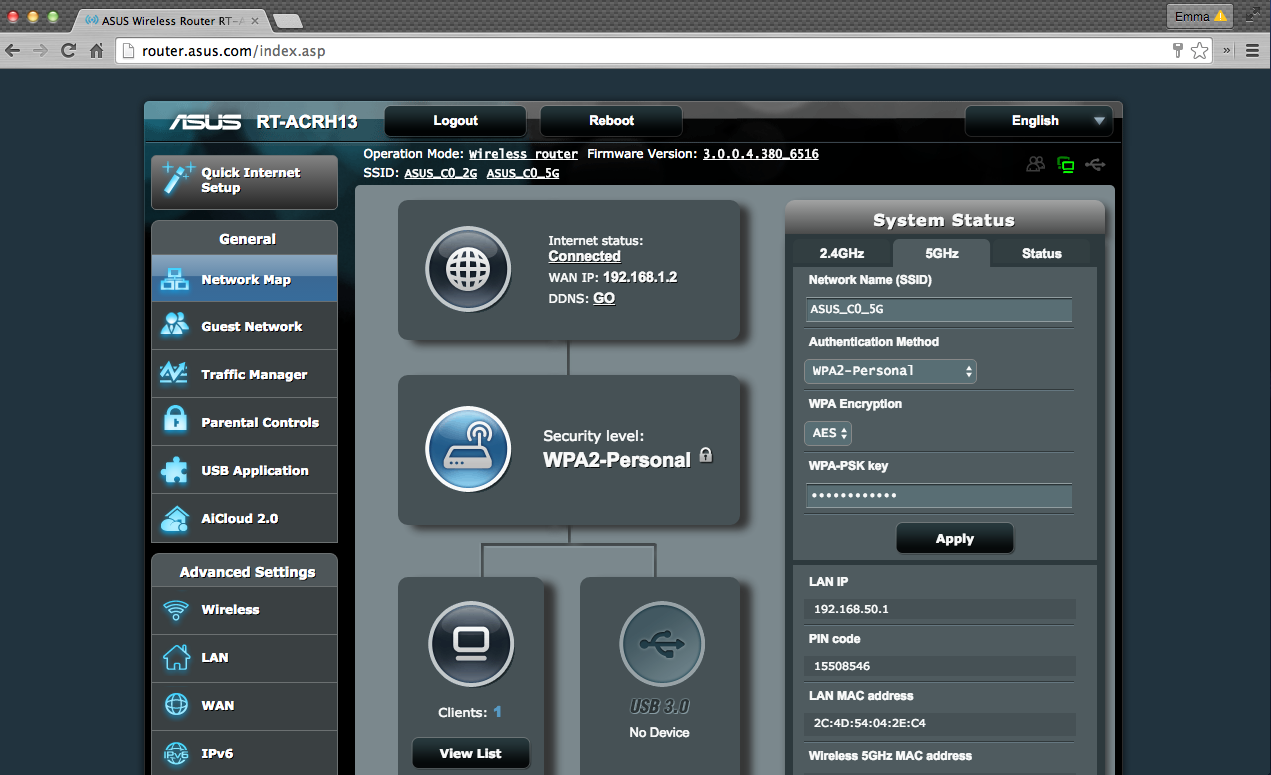This screenshot has width=1271, height=775.
Task: Click the wireless router icon
Action: pos(468,449)
